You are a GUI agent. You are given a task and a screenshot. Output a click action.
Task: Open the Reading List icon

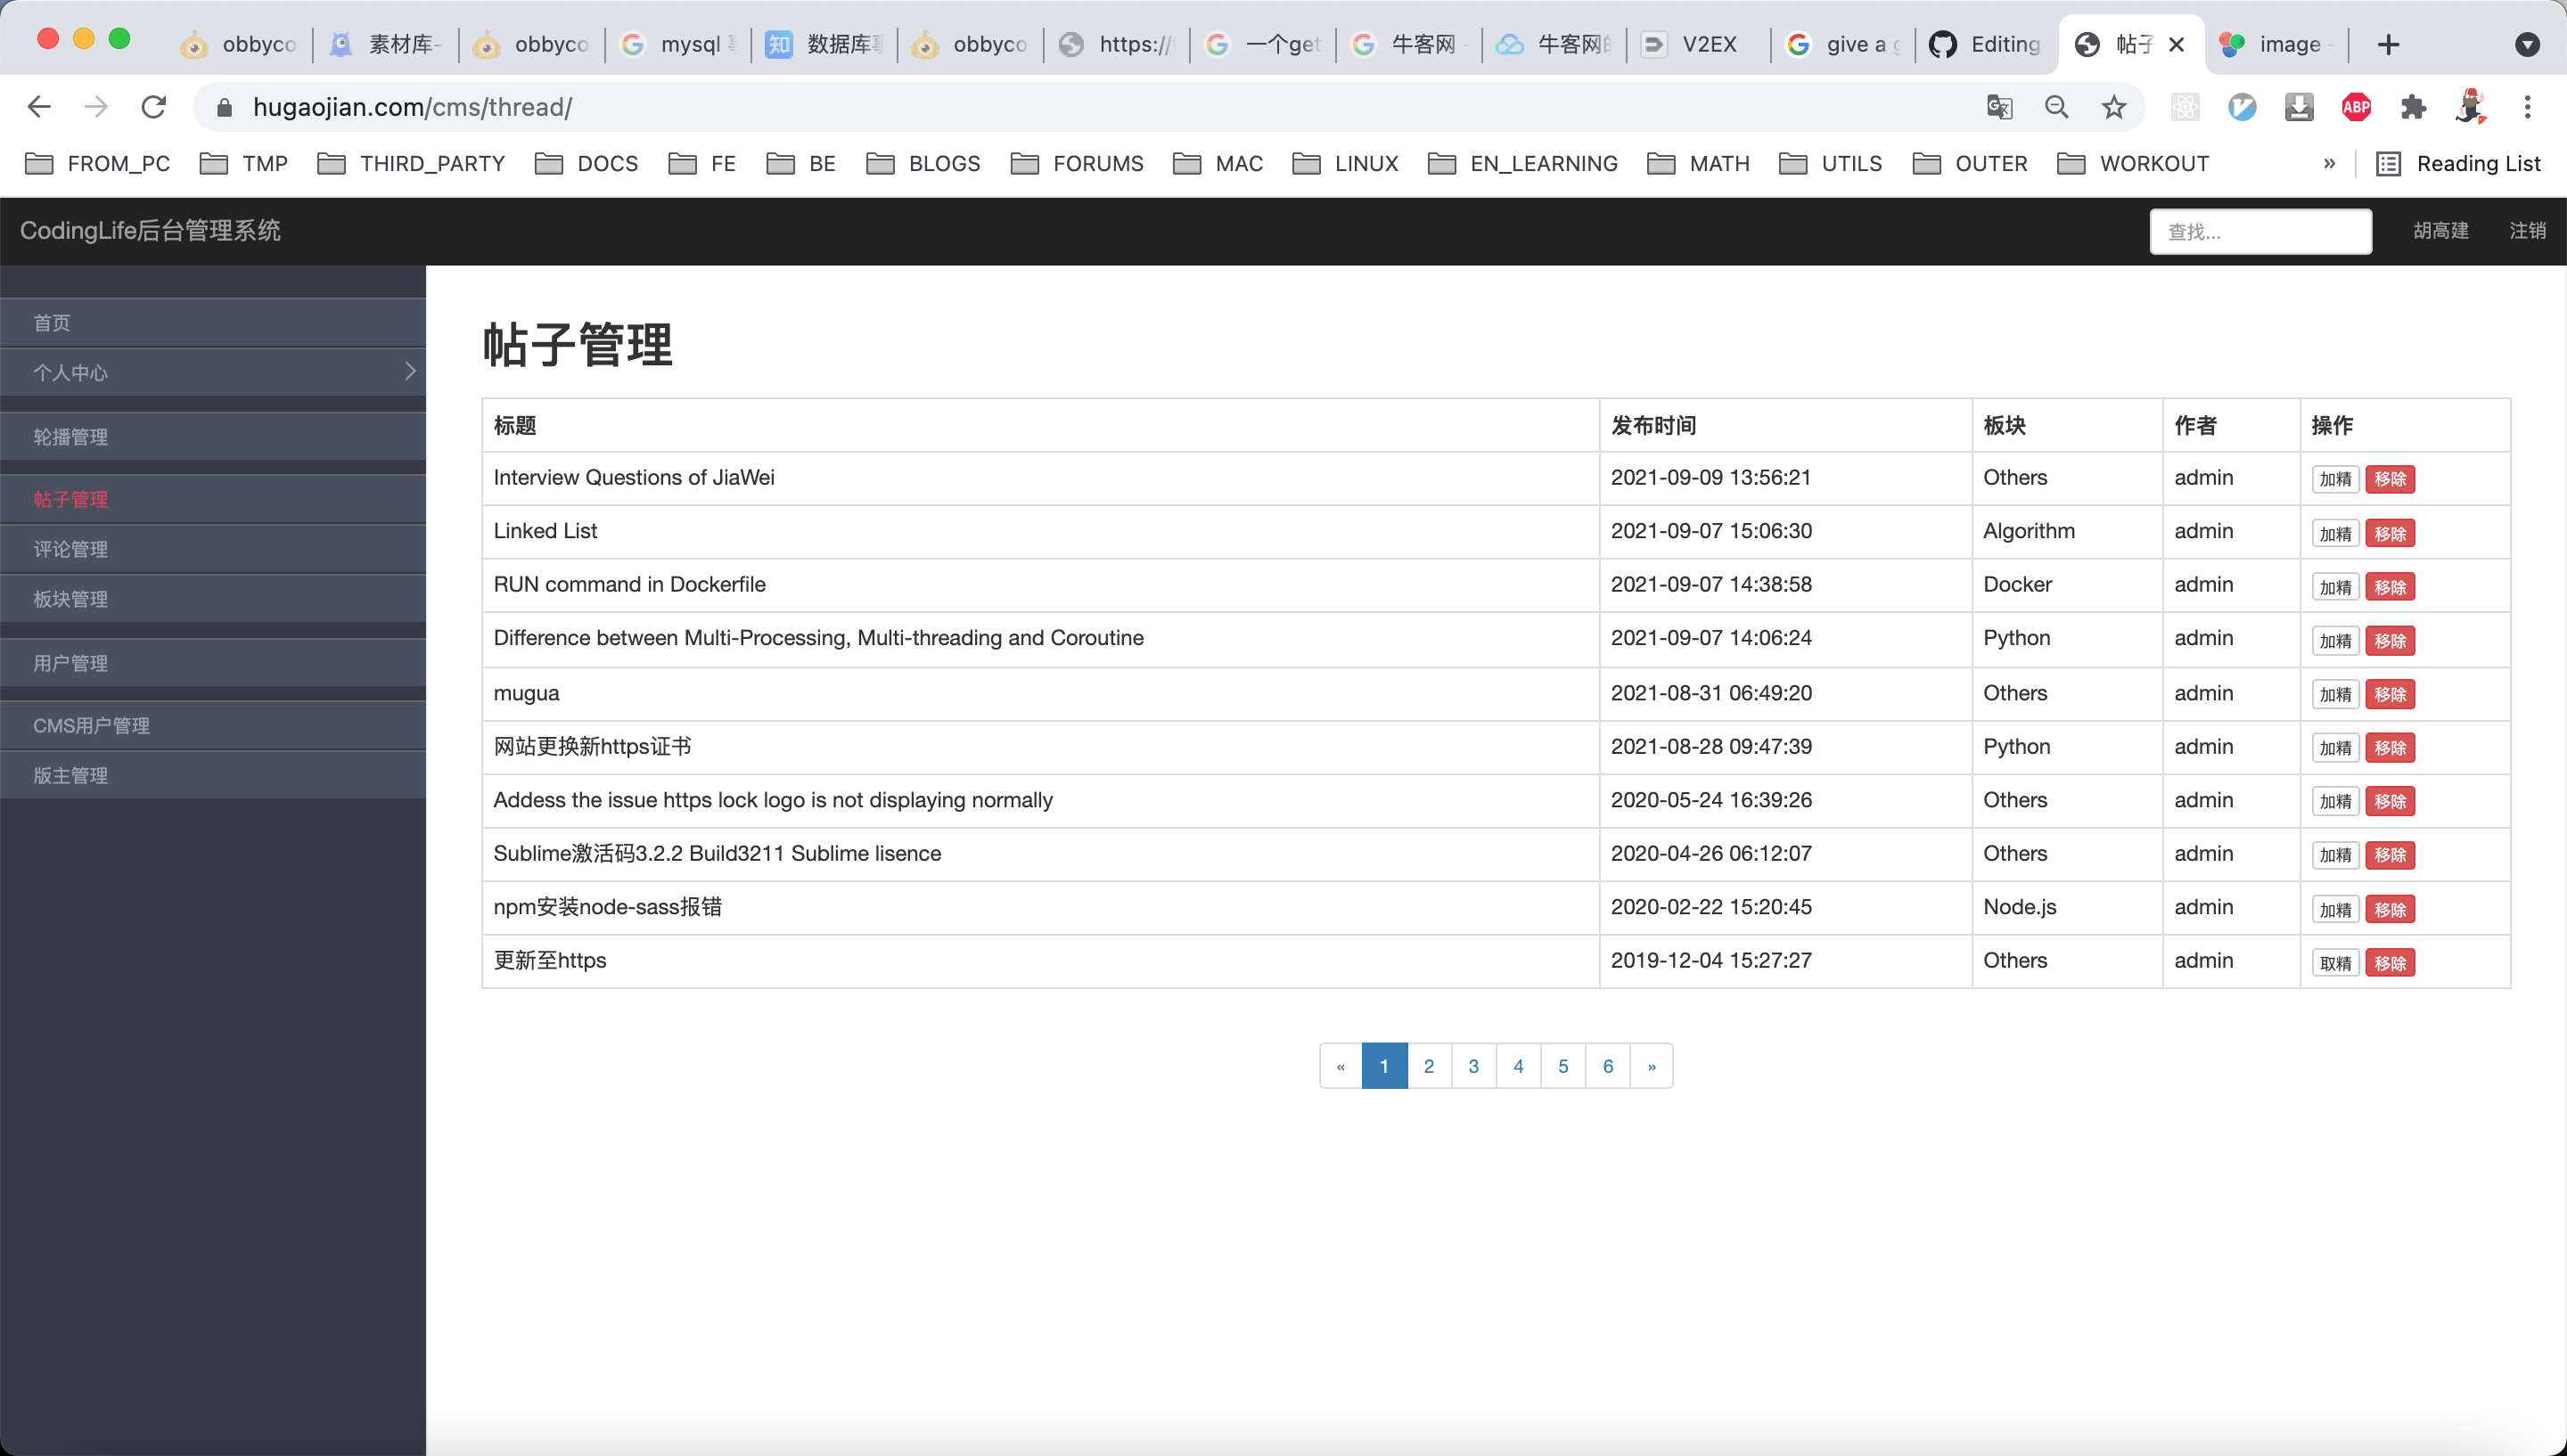pyautogui.click(x=2388, y=164)
